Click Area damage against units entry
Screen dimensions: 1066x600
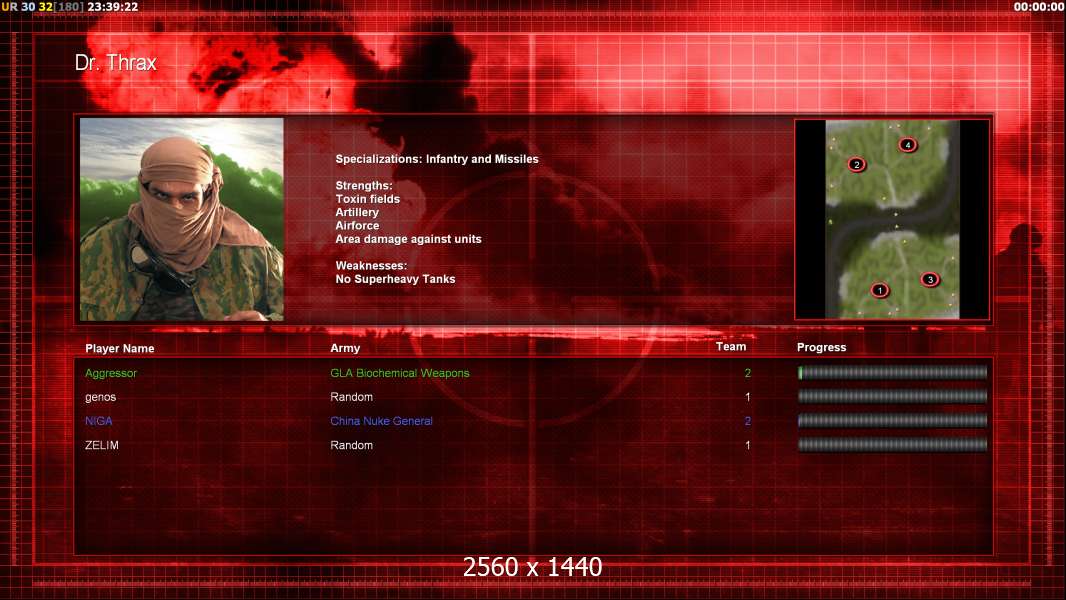[x=408, y=239]
